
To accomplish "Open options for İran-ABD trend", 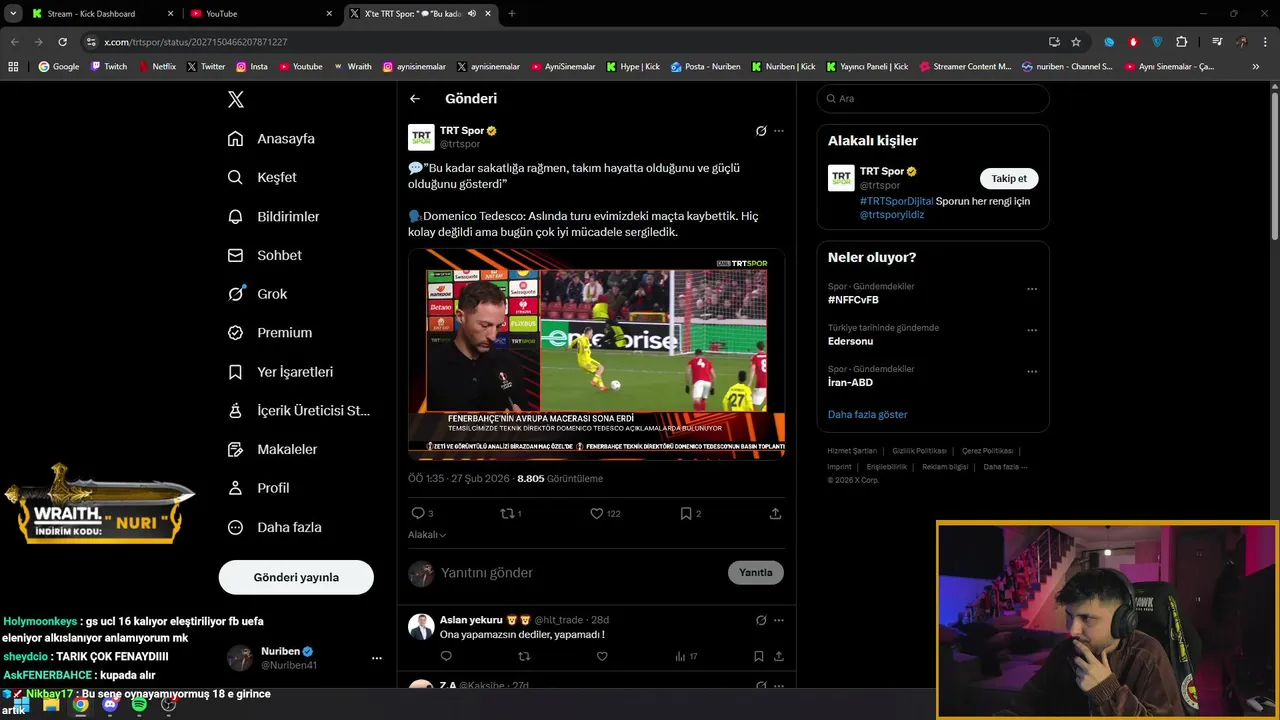I will (1032, 372).
